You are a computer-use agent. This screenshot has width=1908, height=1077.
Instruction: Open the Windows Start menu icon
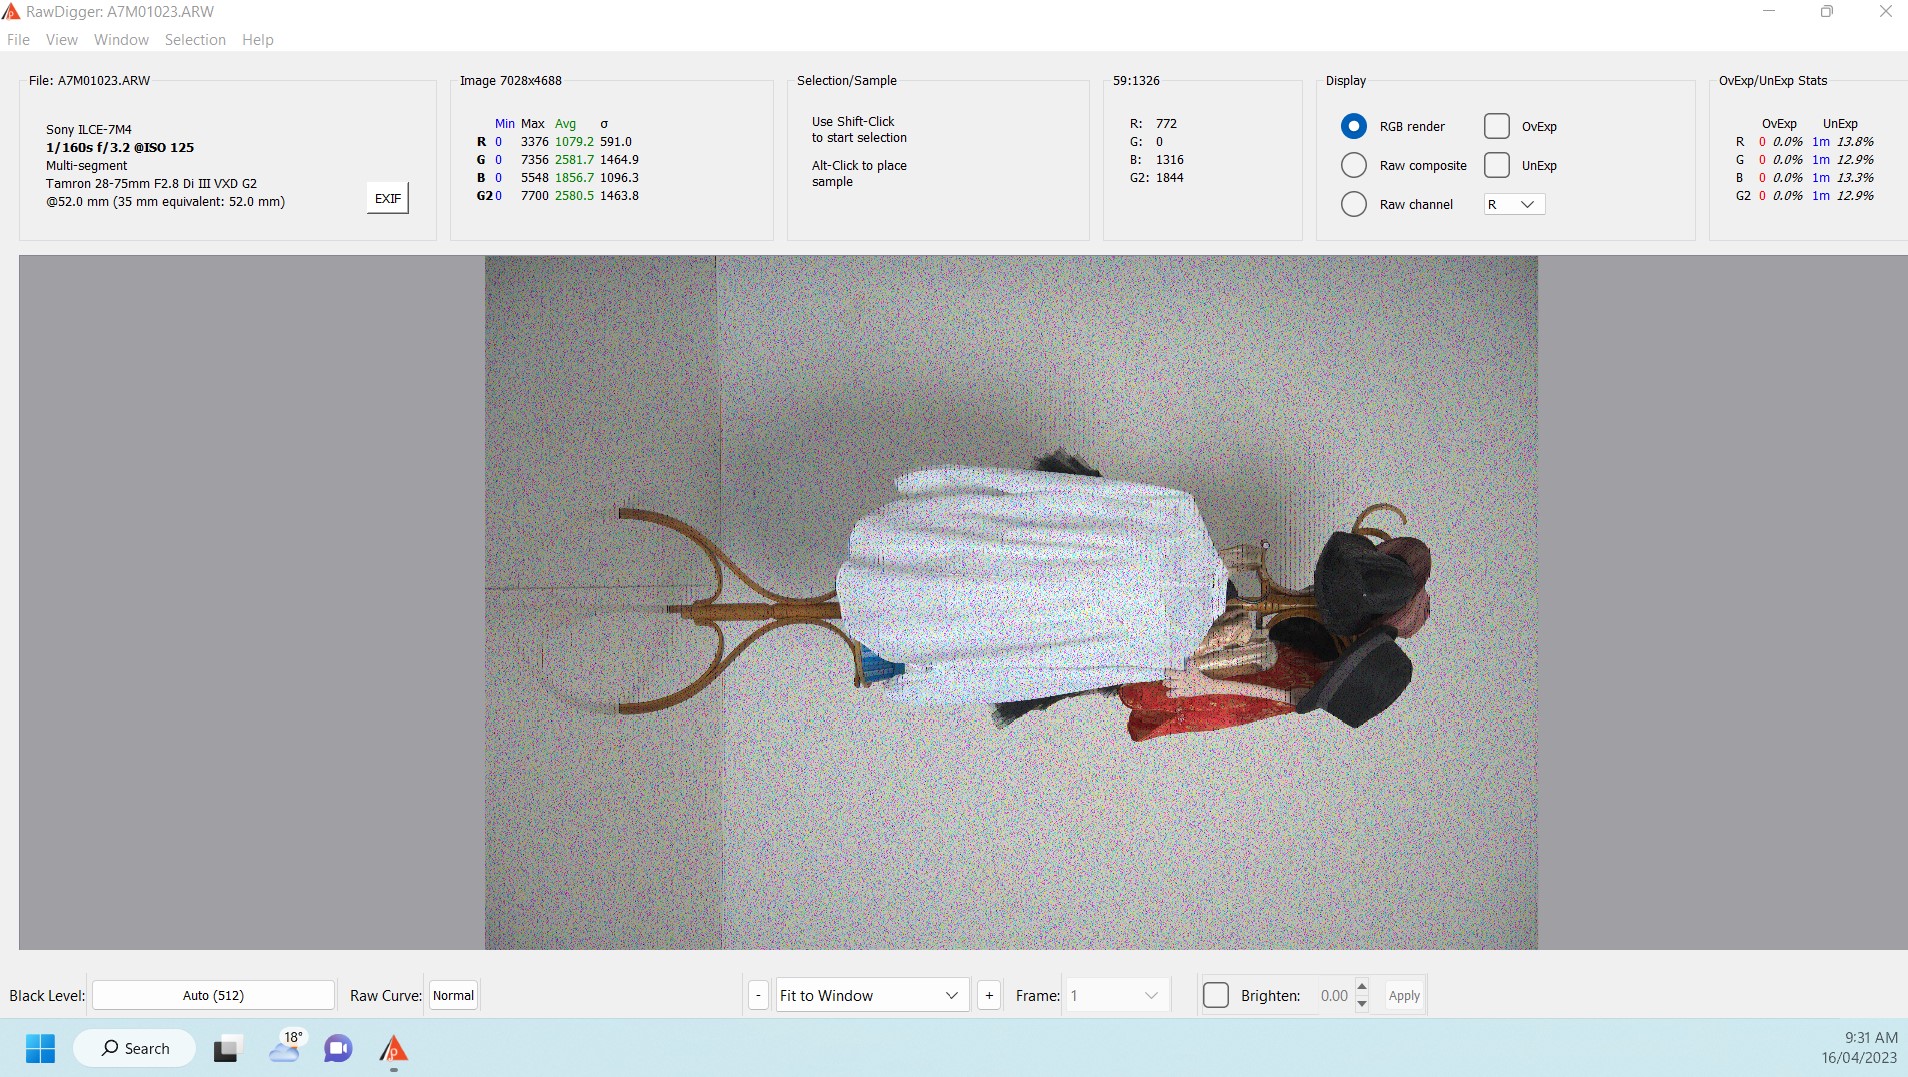(x=40, y=1048)
